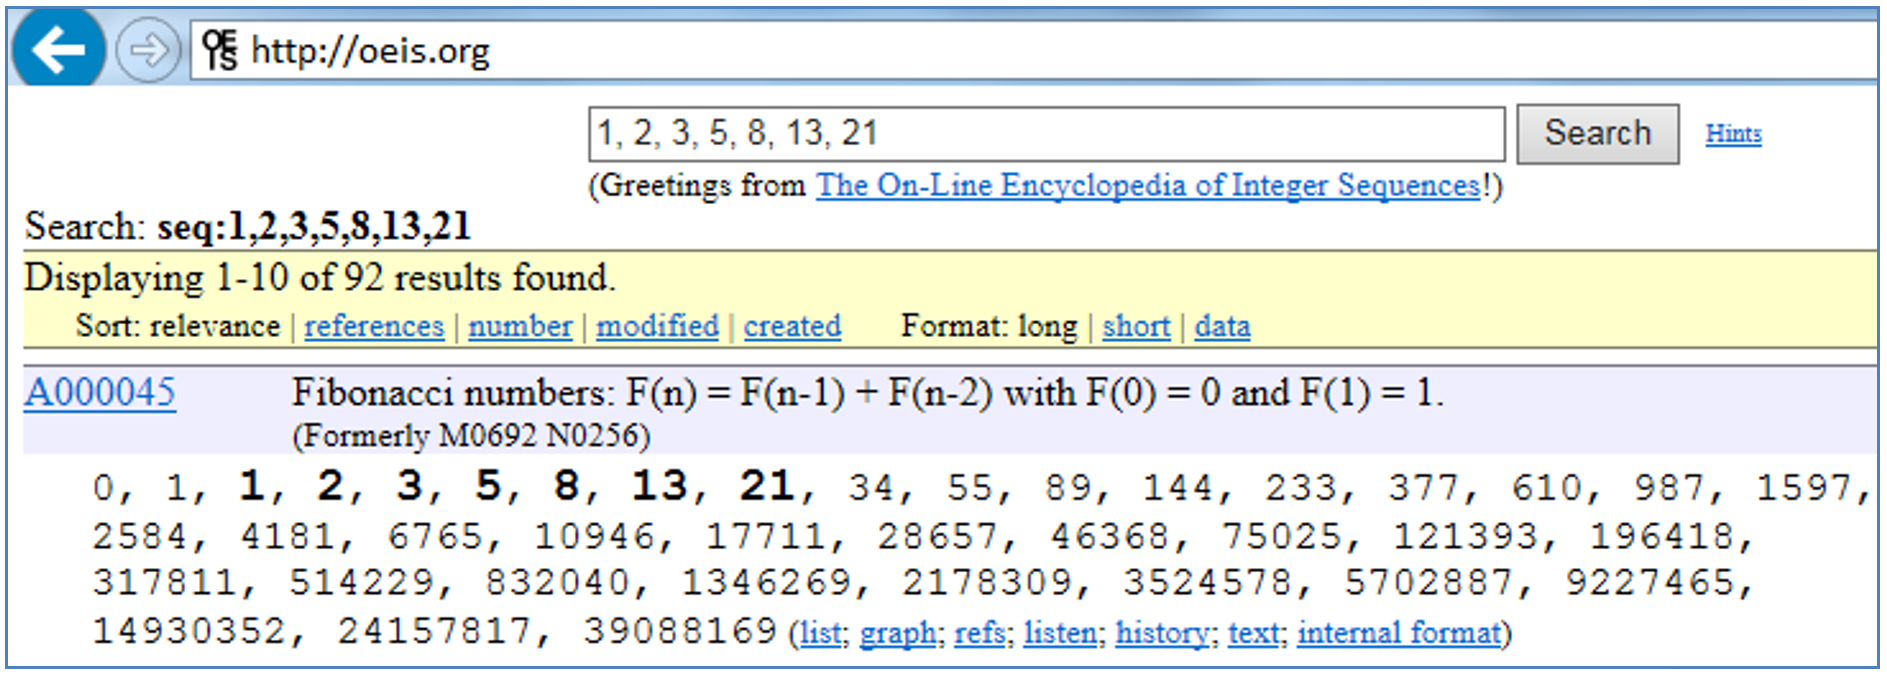Sort results by modified
The image size is (1887, 675).
657,326
